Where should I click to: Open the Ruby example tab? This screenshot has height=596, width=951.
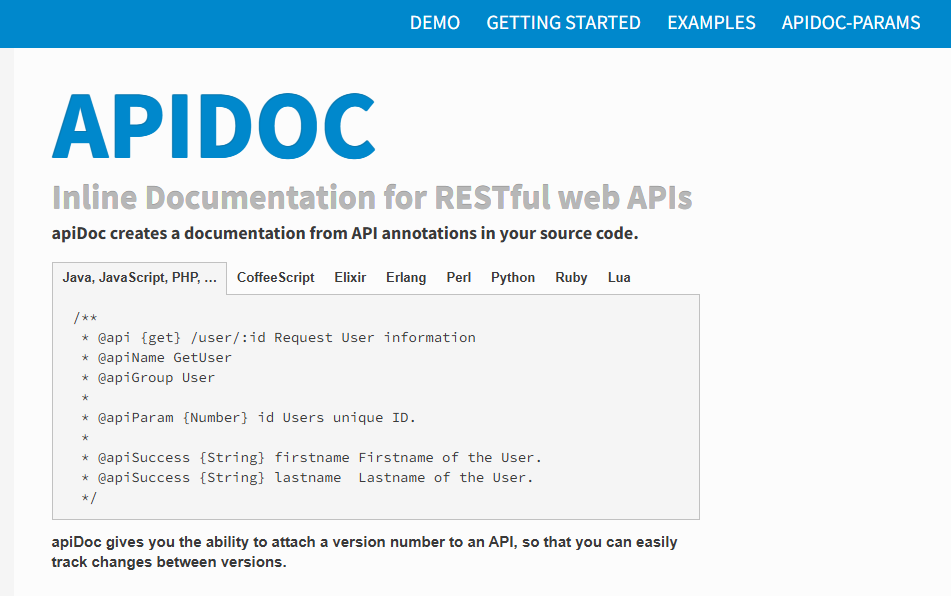[571, 278]
